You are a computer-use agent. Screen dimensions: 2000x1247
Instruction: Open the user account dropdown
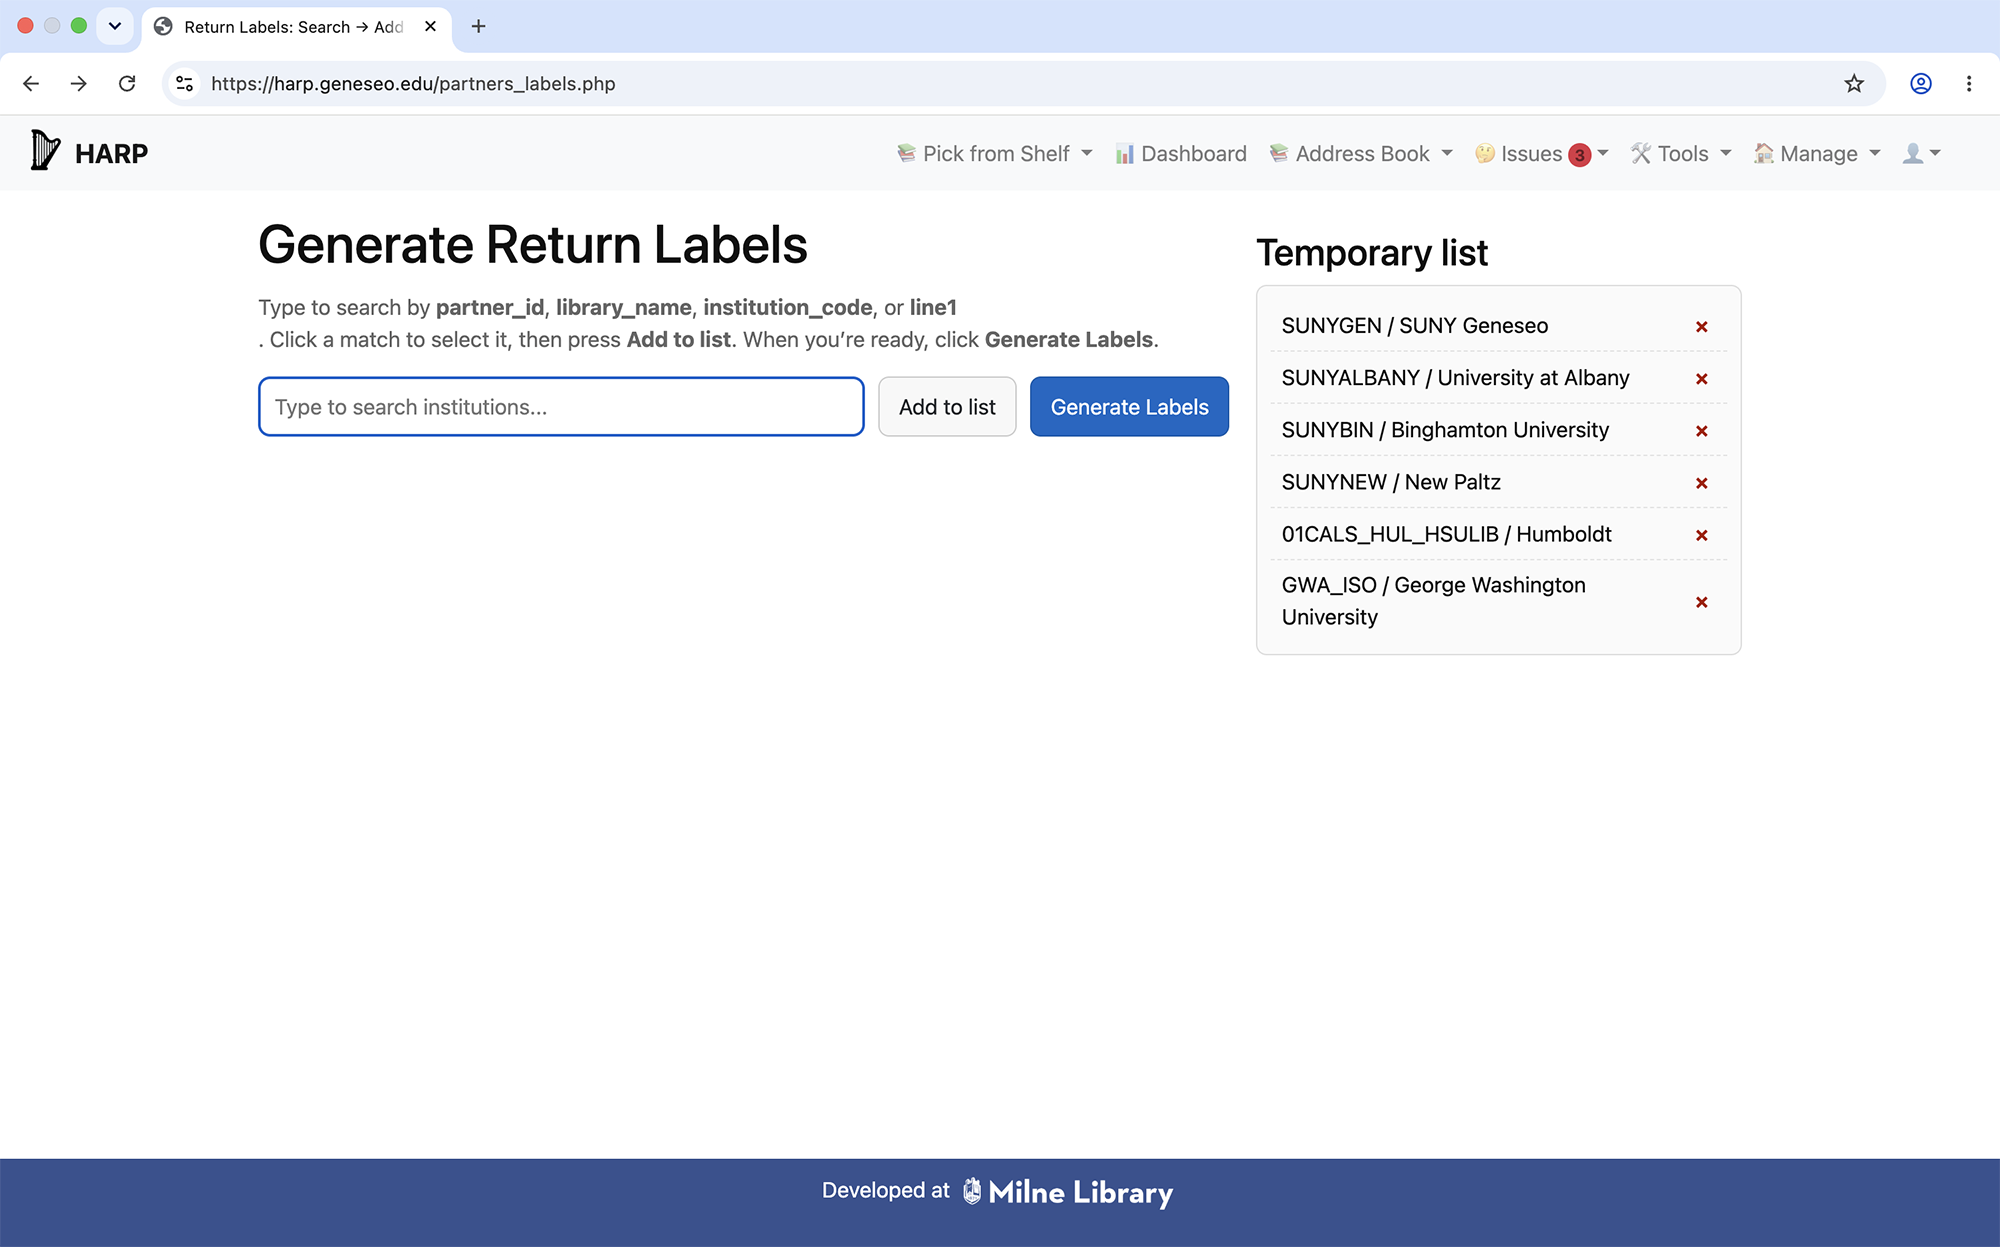coord(1921,154)
